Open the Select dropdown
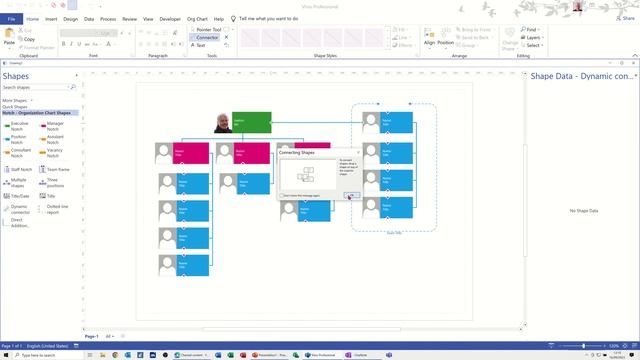Viewport: 640px width, 360px height. pos(532,45)
